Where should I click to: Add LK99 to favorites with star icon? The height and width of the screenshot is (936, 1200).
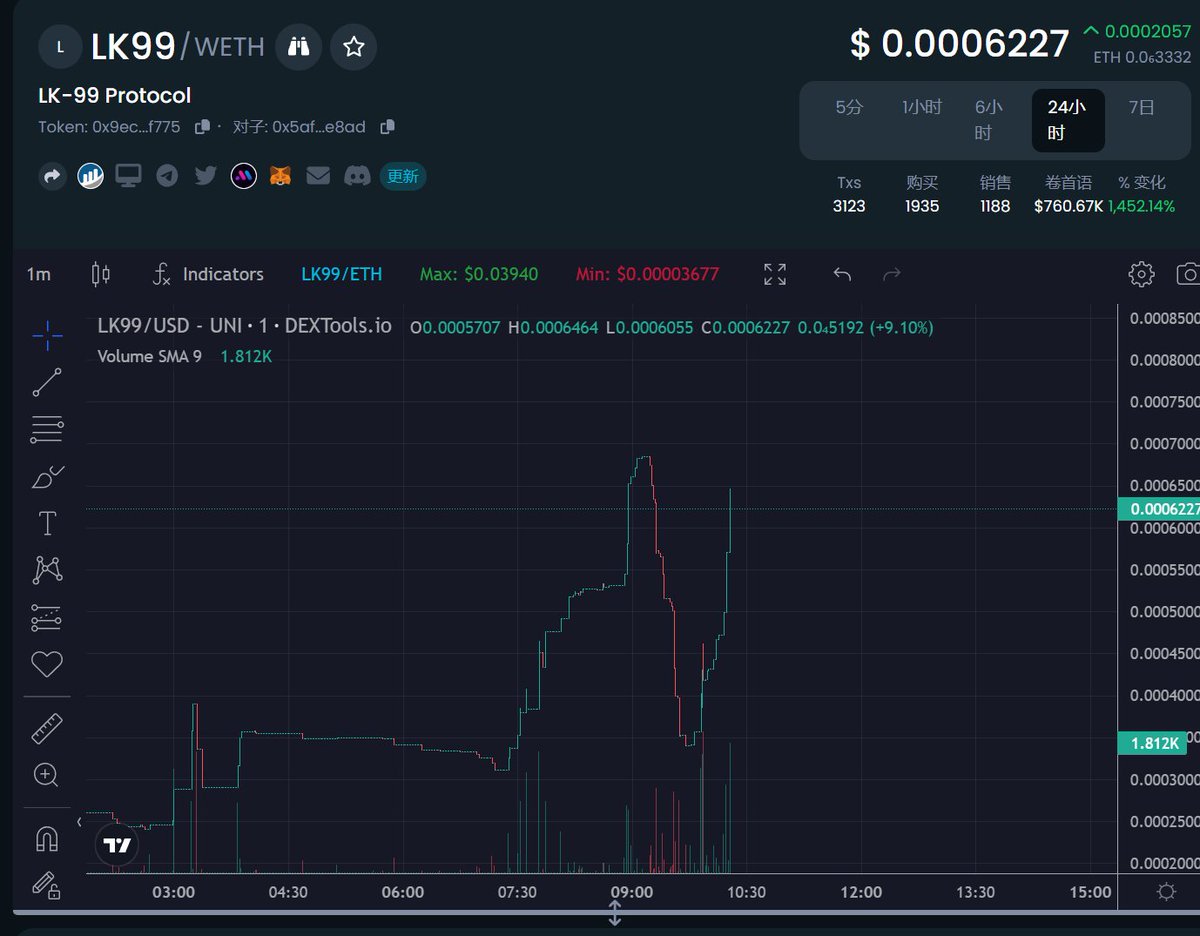pos(353,46)
